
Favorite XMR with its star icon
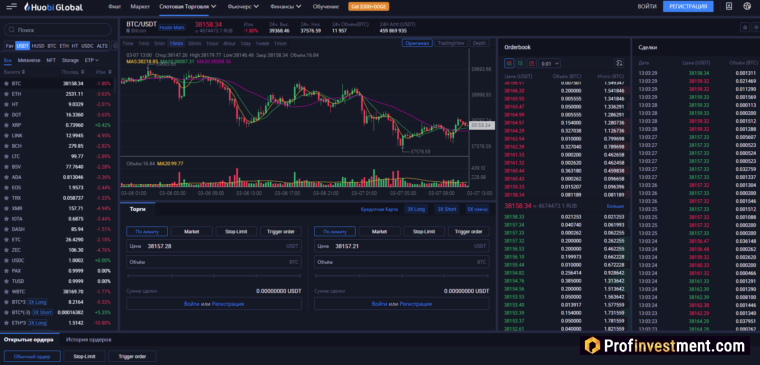tap(6, 208)
